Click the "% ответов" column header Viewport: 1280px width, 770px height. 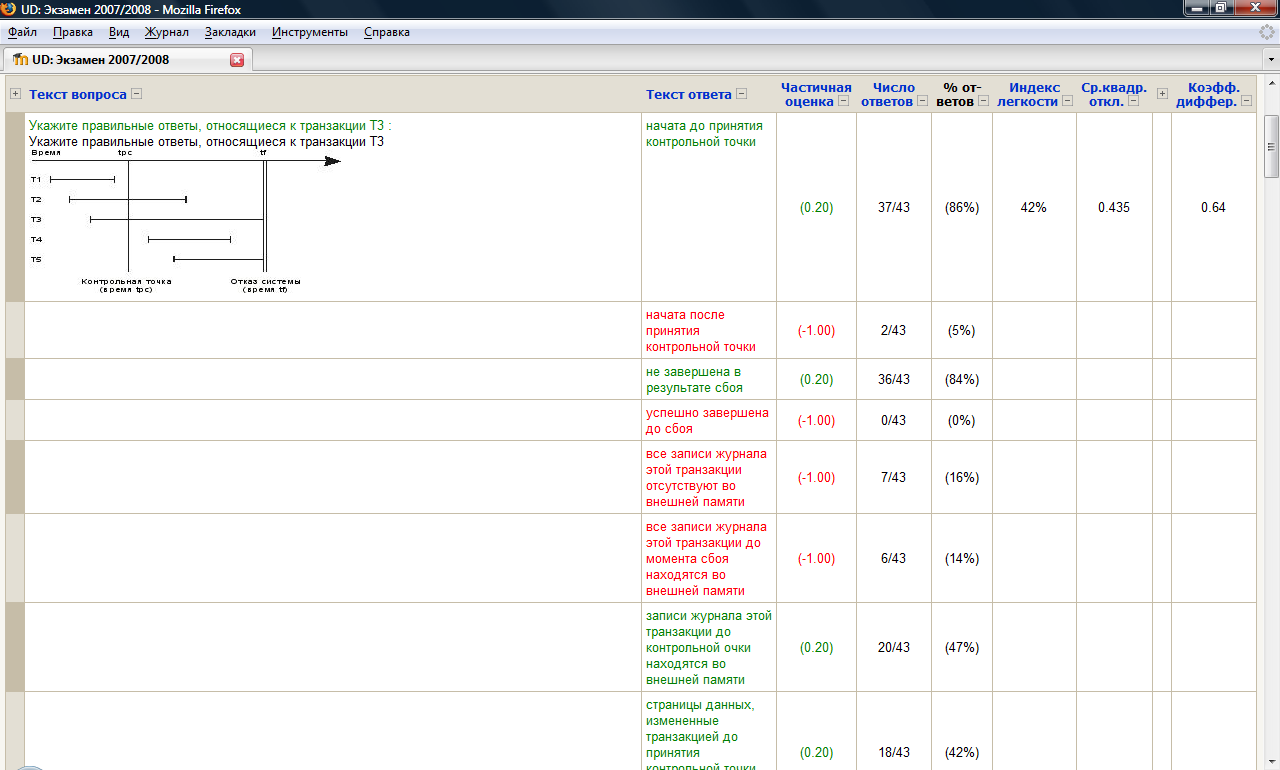coord(959,94)
